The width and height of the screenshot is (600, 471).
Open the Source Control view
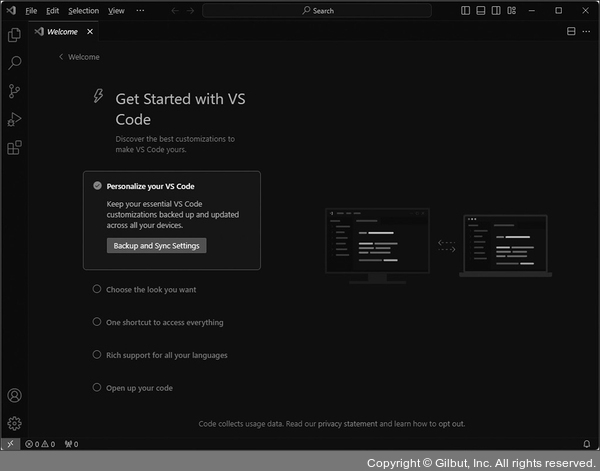(x=14, y=91)
